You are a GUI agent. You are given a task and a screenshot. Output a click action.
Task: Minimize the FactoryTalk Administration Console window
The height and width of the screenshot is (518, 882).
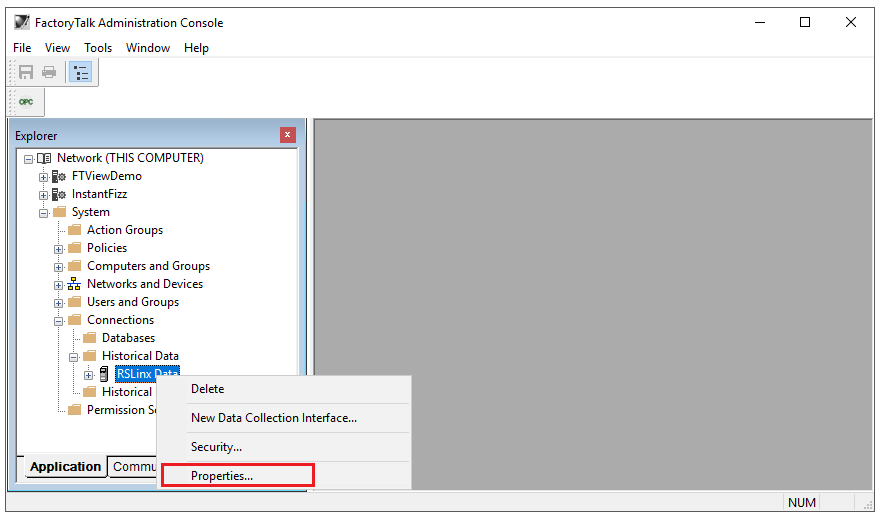pos(760,22)
